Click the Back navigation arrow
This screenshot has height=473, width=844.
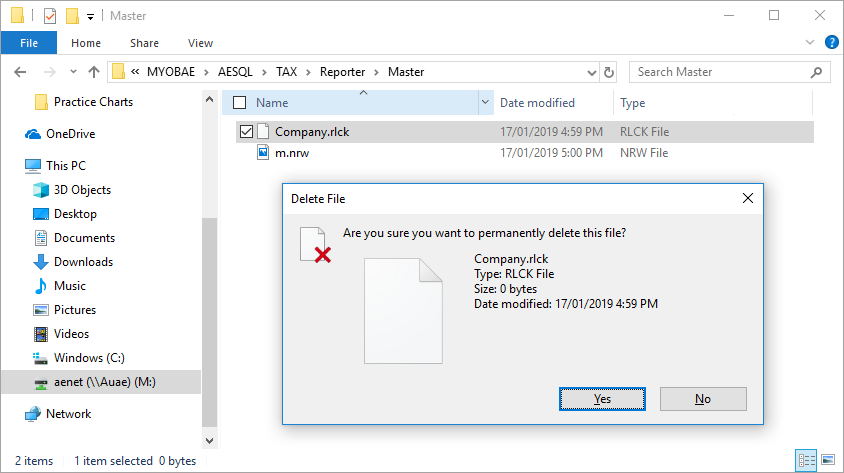[x=19, y=72]
